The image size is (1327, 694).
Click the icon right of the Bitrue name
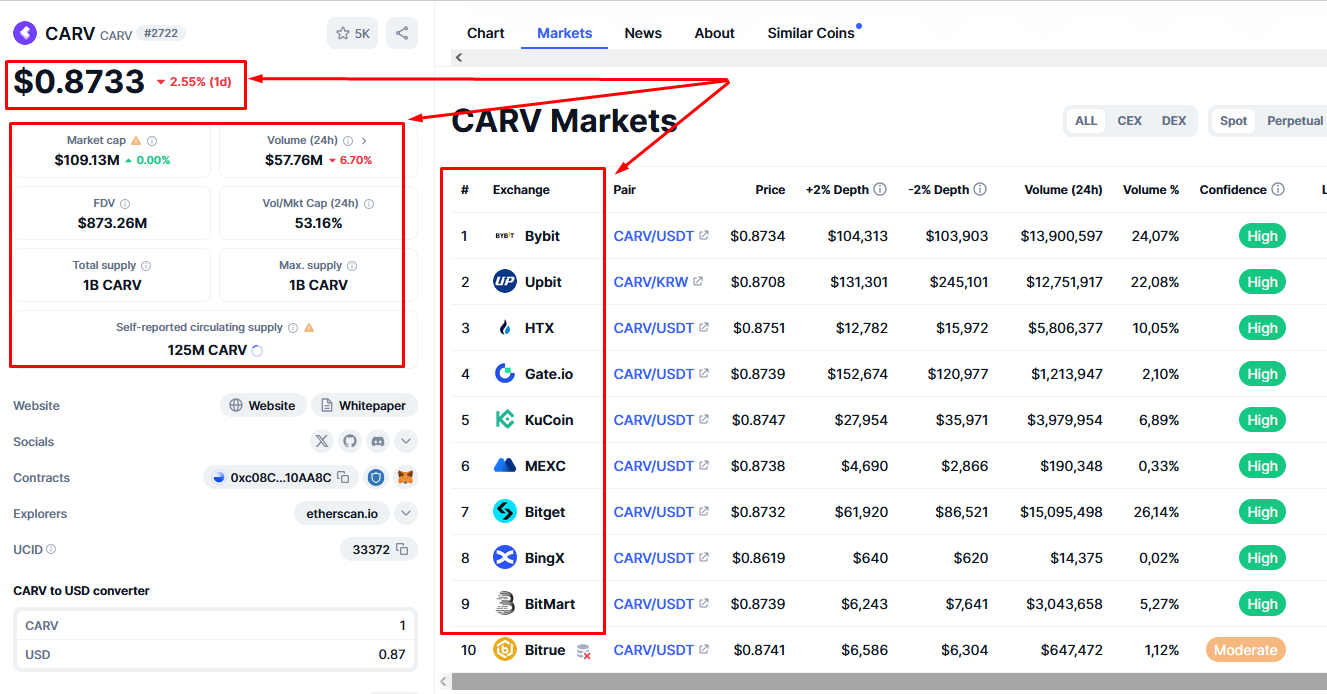tap(584, 651)
